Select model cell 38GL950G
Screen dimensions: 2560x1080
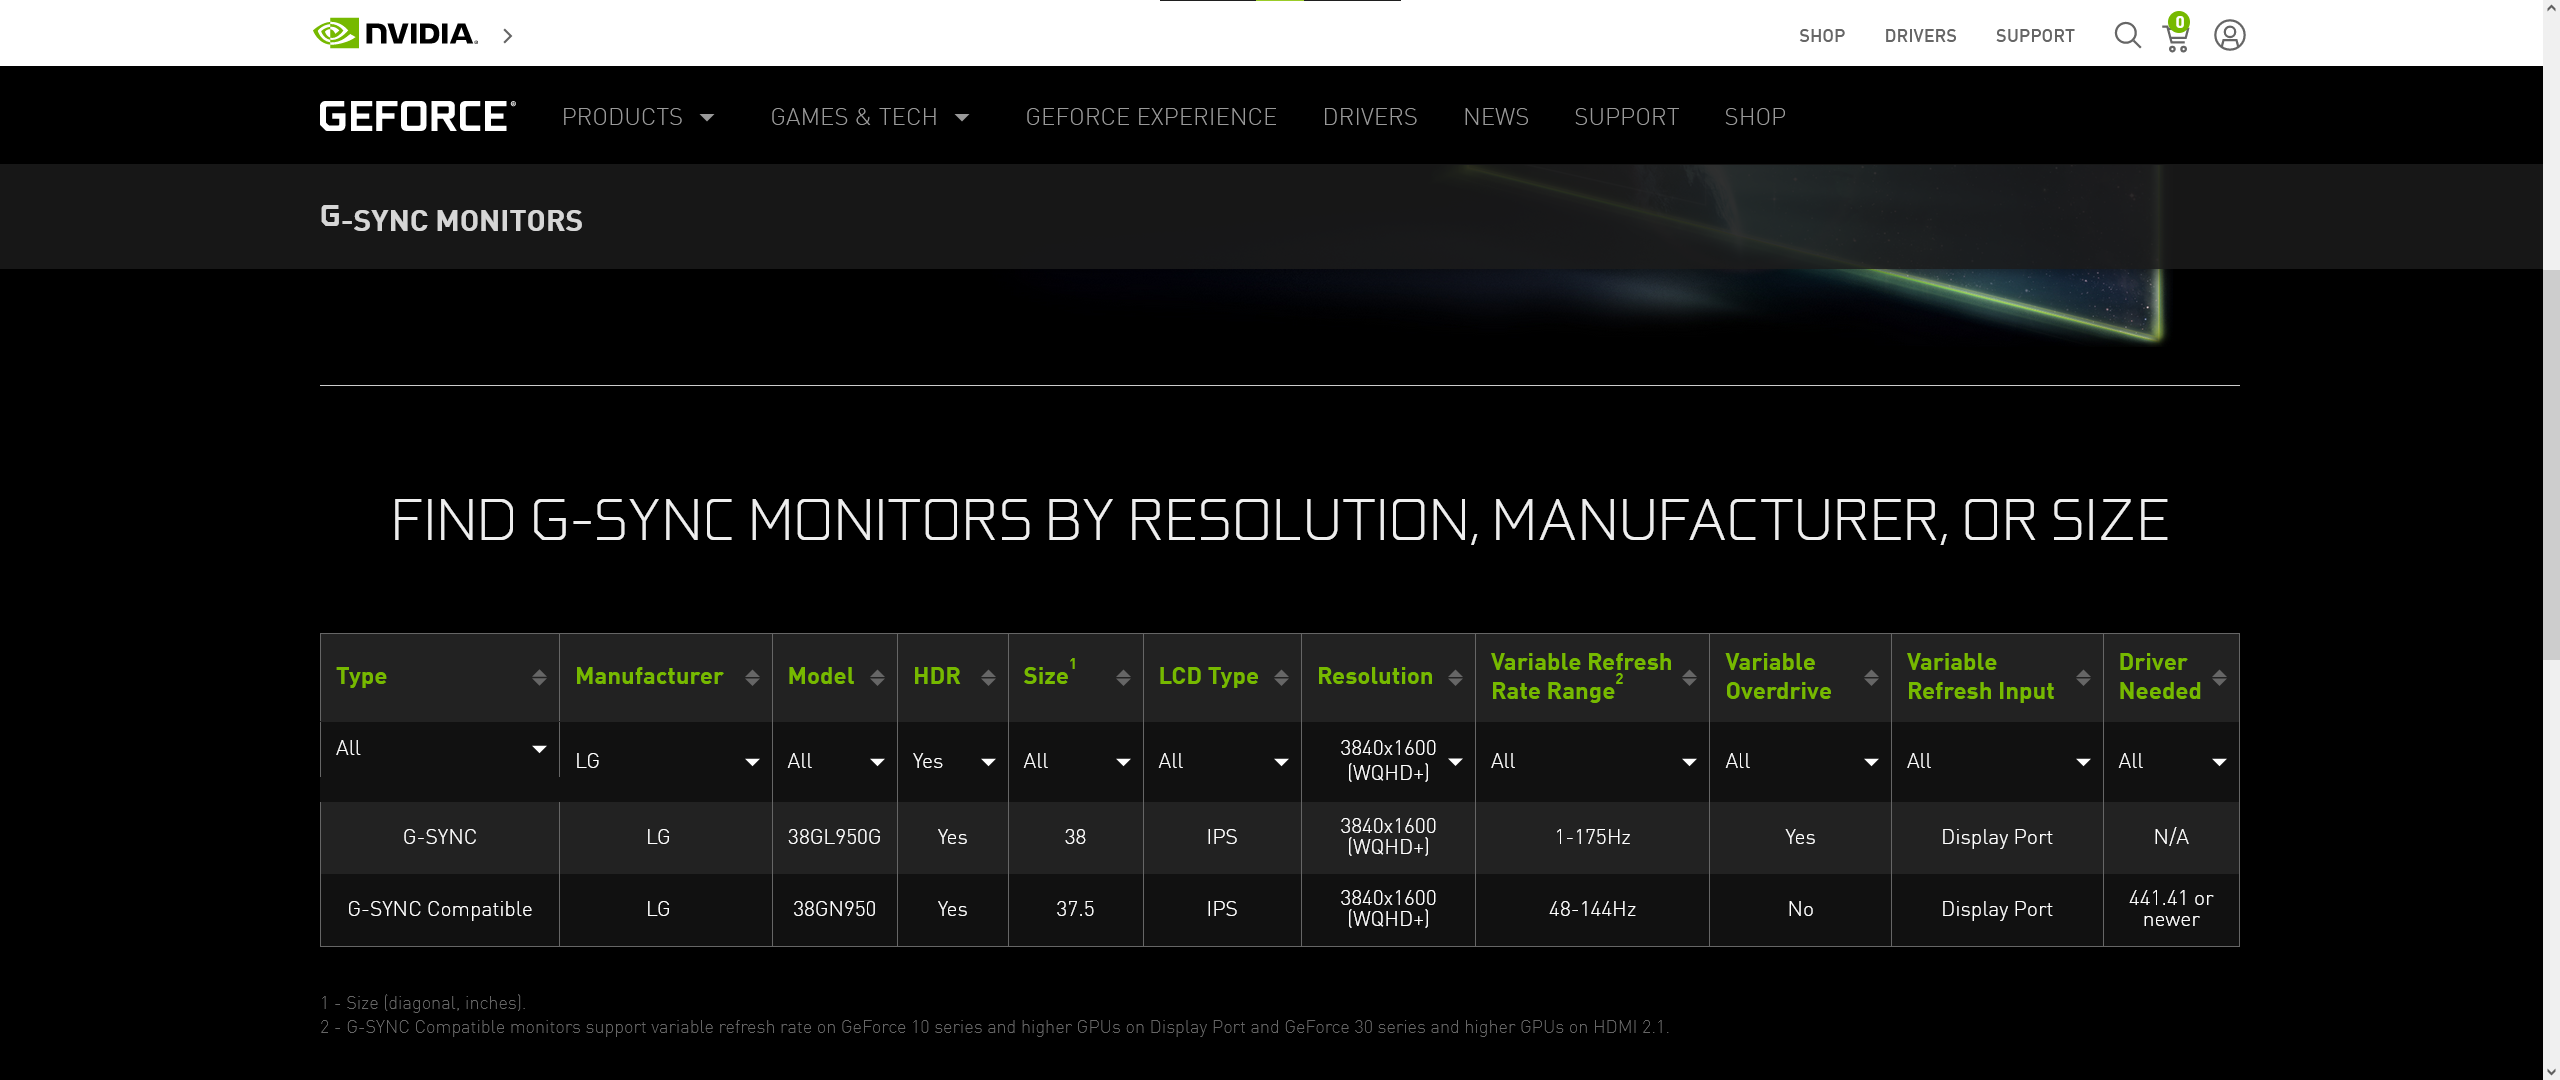click(x=834, y=838)
